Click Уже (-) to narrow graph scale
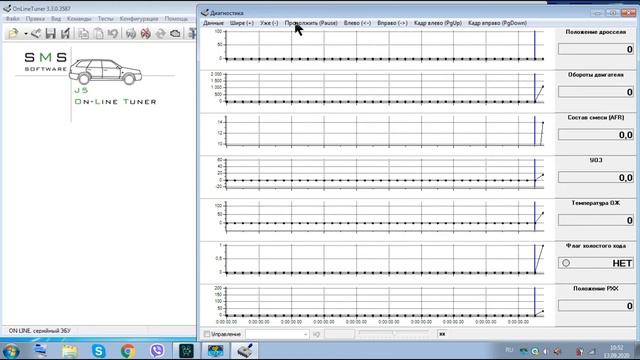 (x=269, y=23)
